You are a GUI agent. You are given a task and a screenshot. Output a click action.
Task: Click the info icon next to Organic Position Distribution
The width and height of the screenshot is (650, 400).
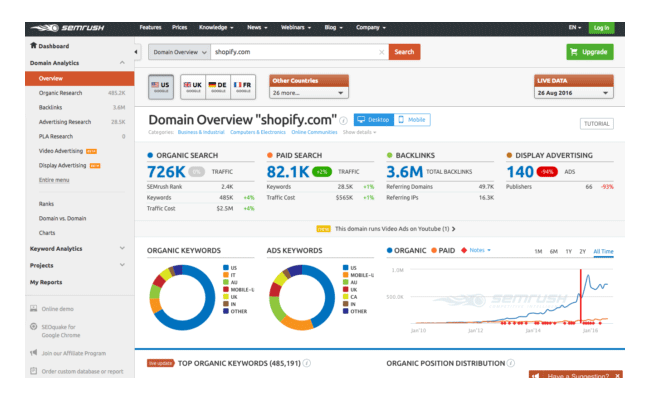(511, 363)
